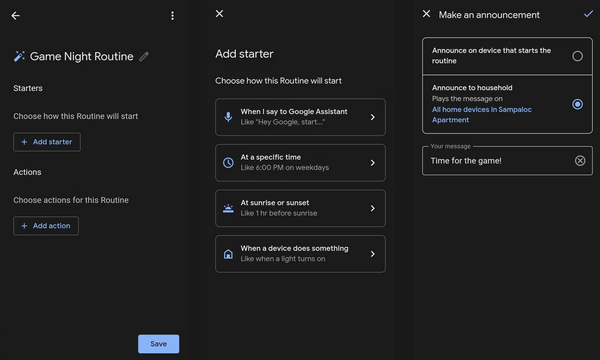
Task: Open All home devices in Sampaloc Apartment link
Action: pyautogui.click(x=482, y=114)
